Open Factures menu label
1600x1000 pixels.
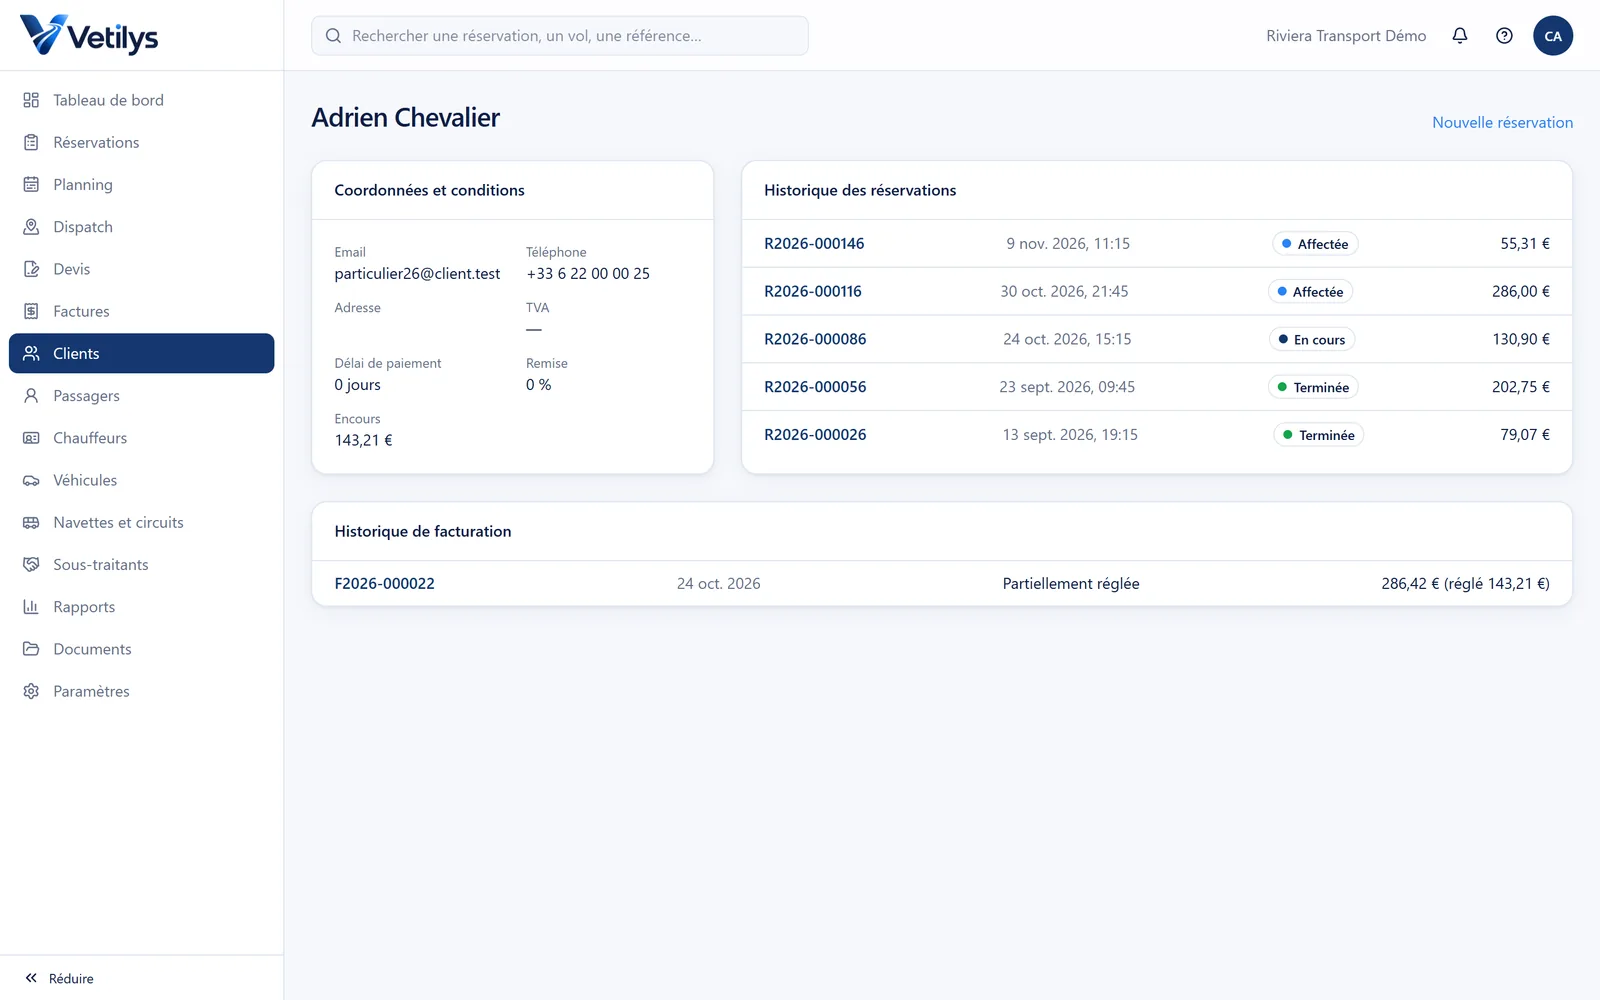[x=81, y=311]
